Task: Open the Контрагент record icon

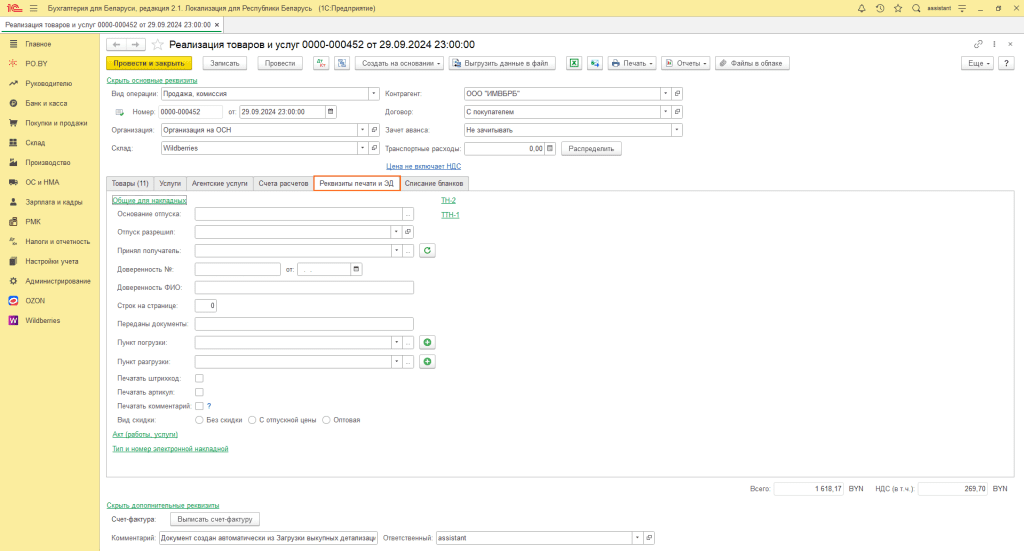Action: 677,93
